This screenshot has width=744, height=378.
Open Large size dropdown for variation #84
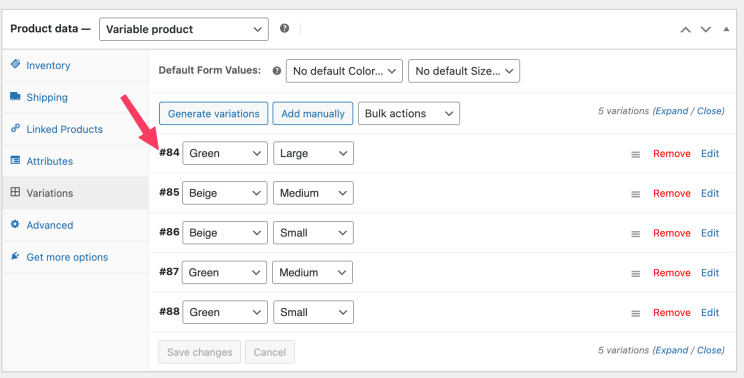(x=313, y=153)
